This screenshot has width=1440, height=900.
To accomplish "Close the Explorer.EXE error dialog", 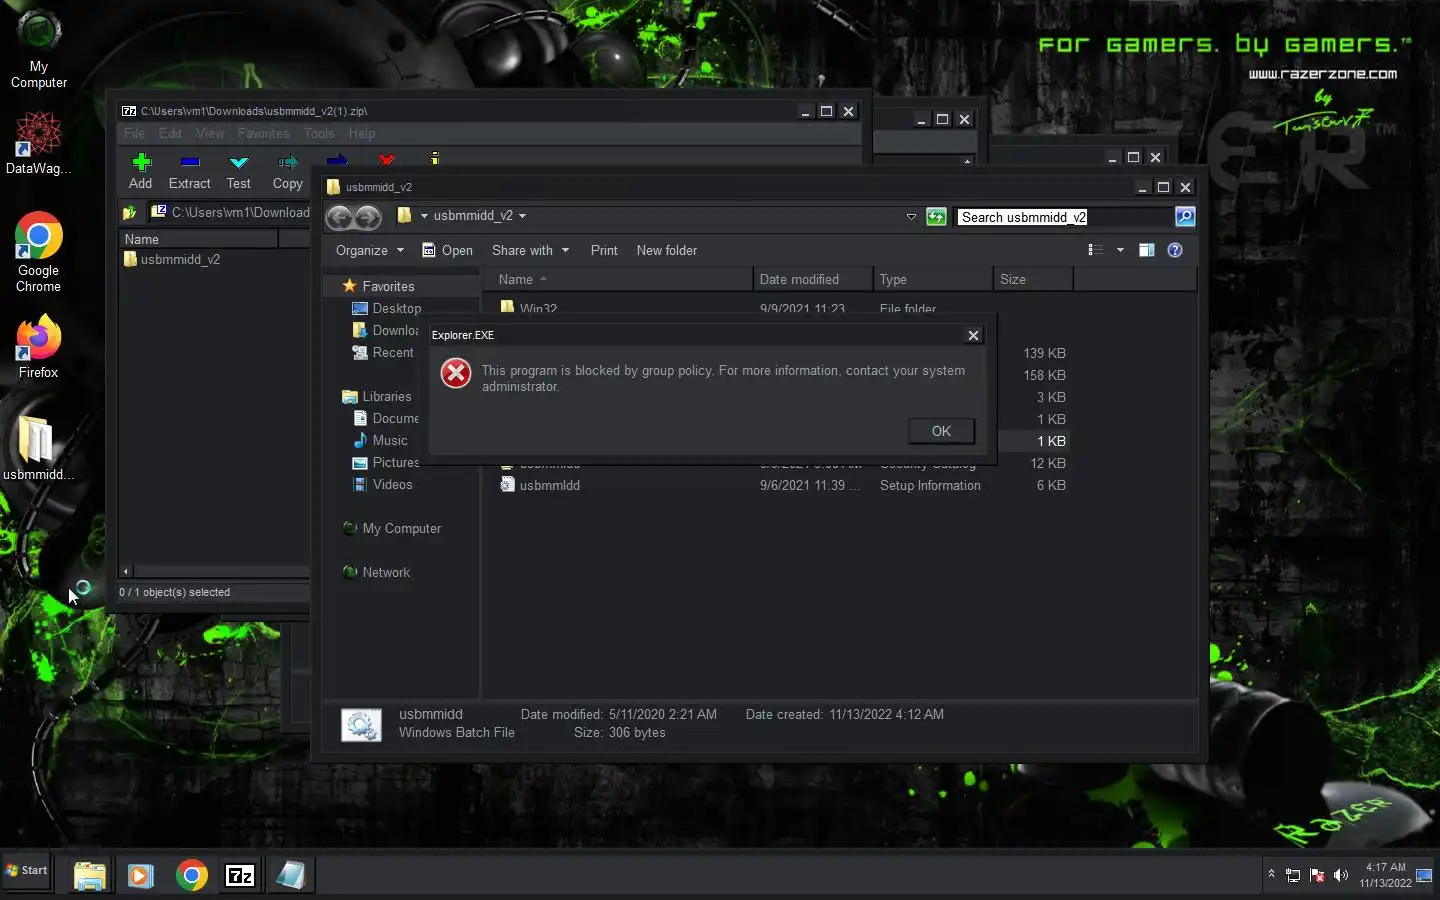I will (973, 335).
